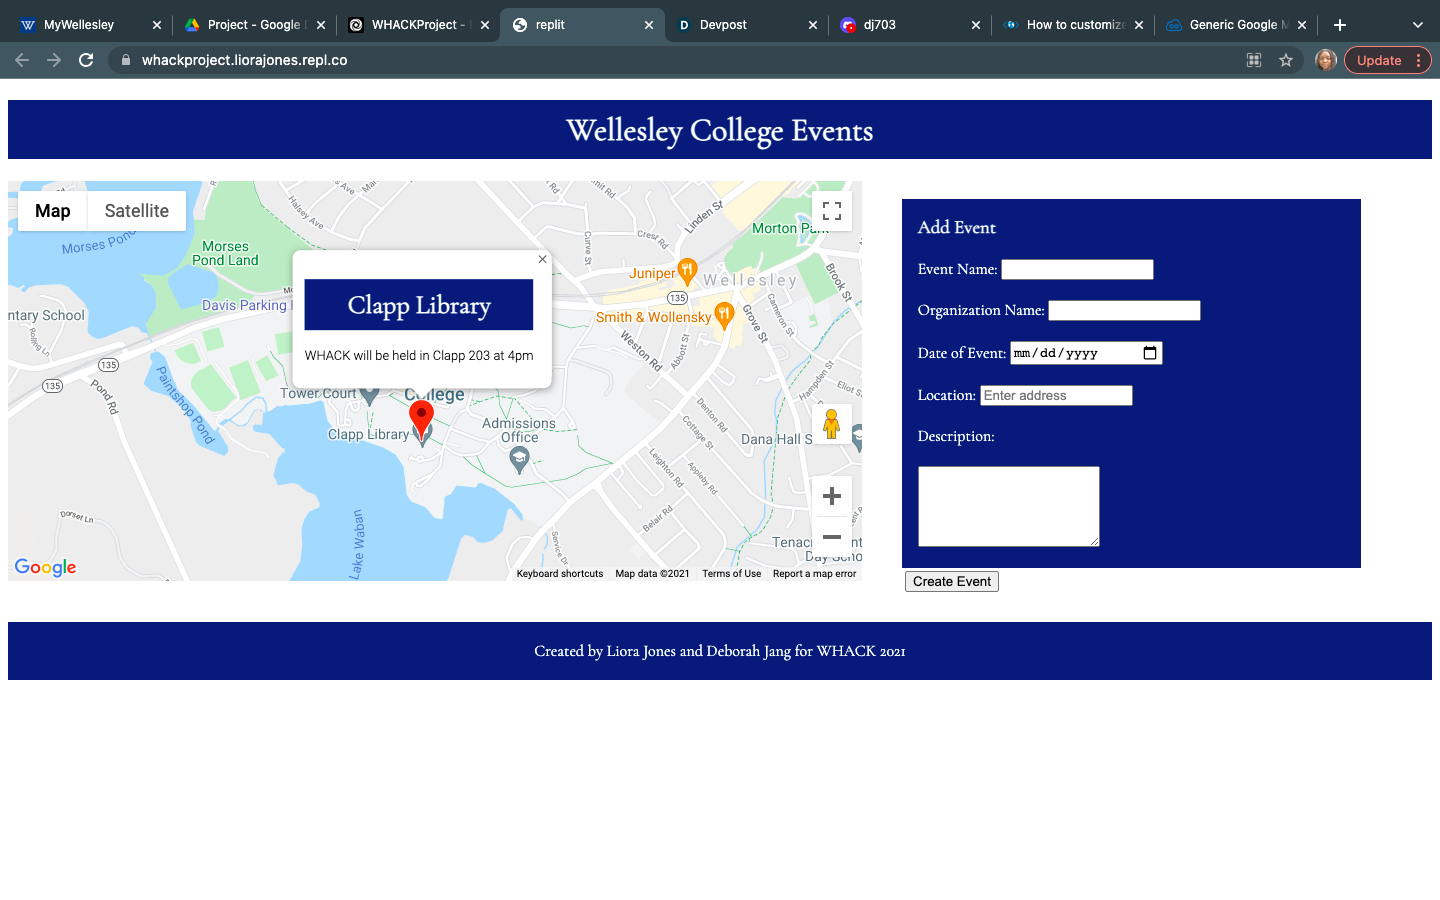Image resolution: width=1440 pixels, height=900 pixels.
Task: Click the site lock icon
Action: (x=126, y=60)
